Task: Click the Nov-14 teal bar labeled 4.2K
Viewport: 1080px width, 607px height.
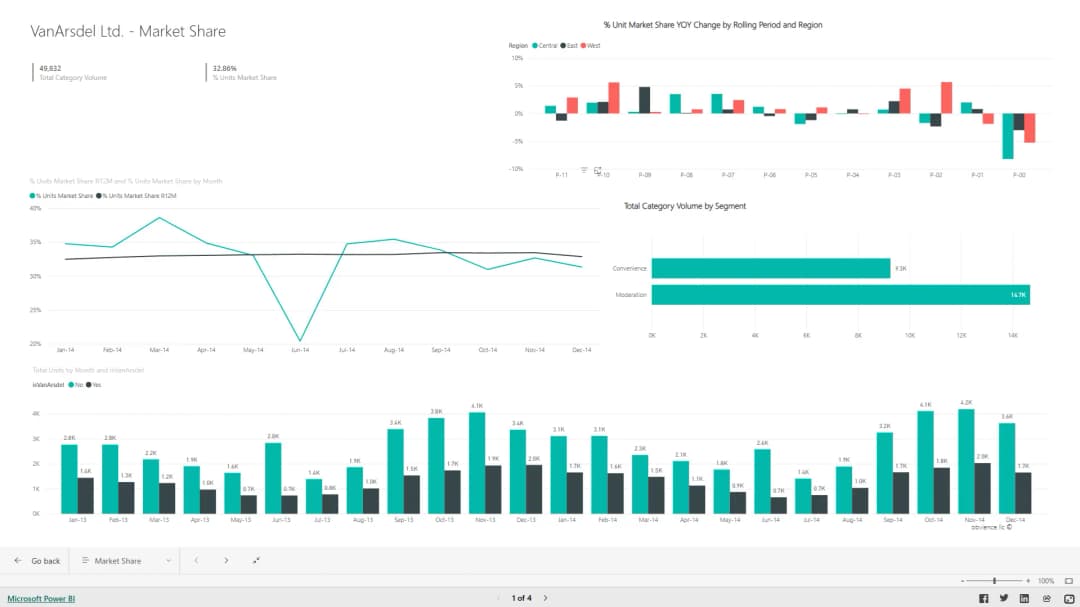Action: coord(966,462)
